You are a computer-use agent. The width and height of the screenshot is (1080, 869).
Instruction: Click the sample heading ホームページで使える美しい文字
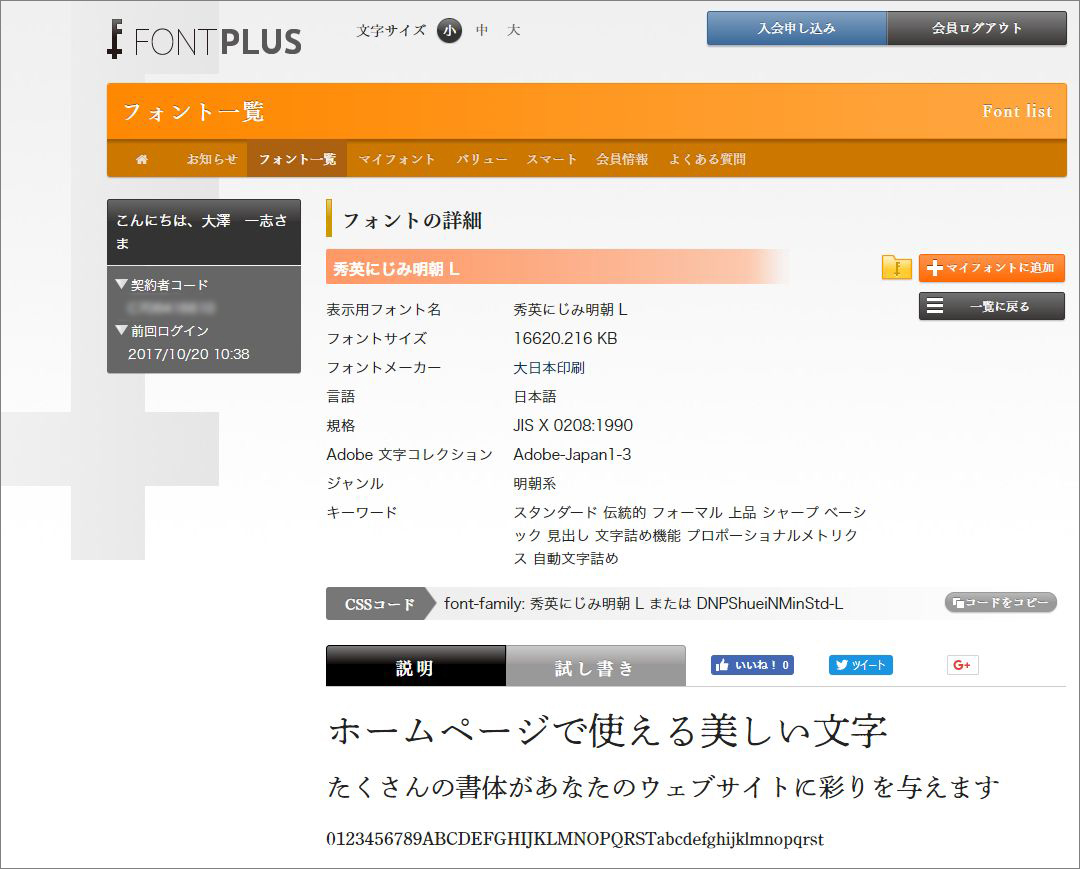pyautogui.click(x=608, y=731)
